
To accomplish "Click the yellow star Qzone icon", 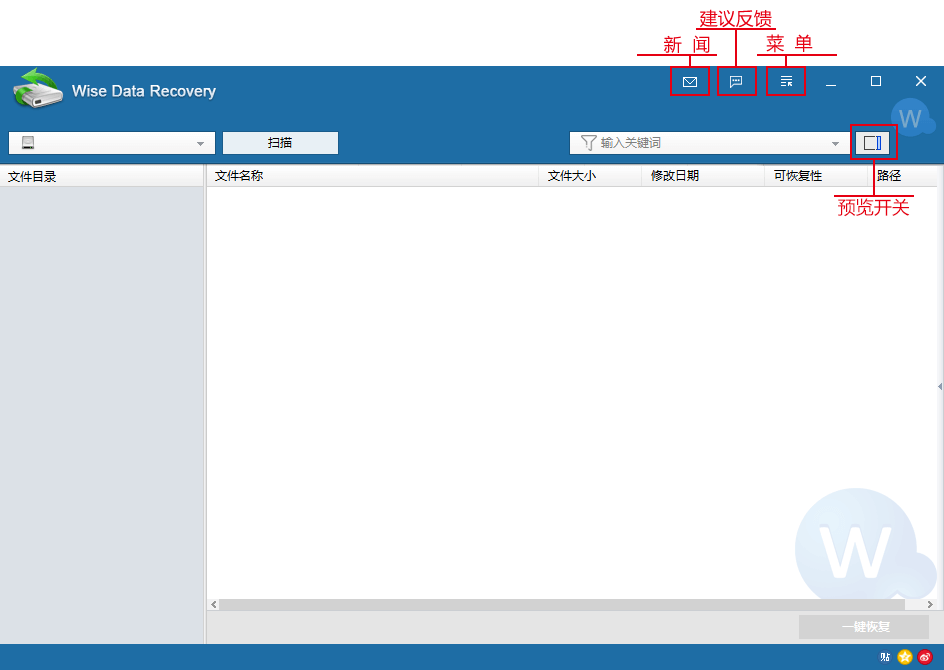I will [x=905, y=657].
